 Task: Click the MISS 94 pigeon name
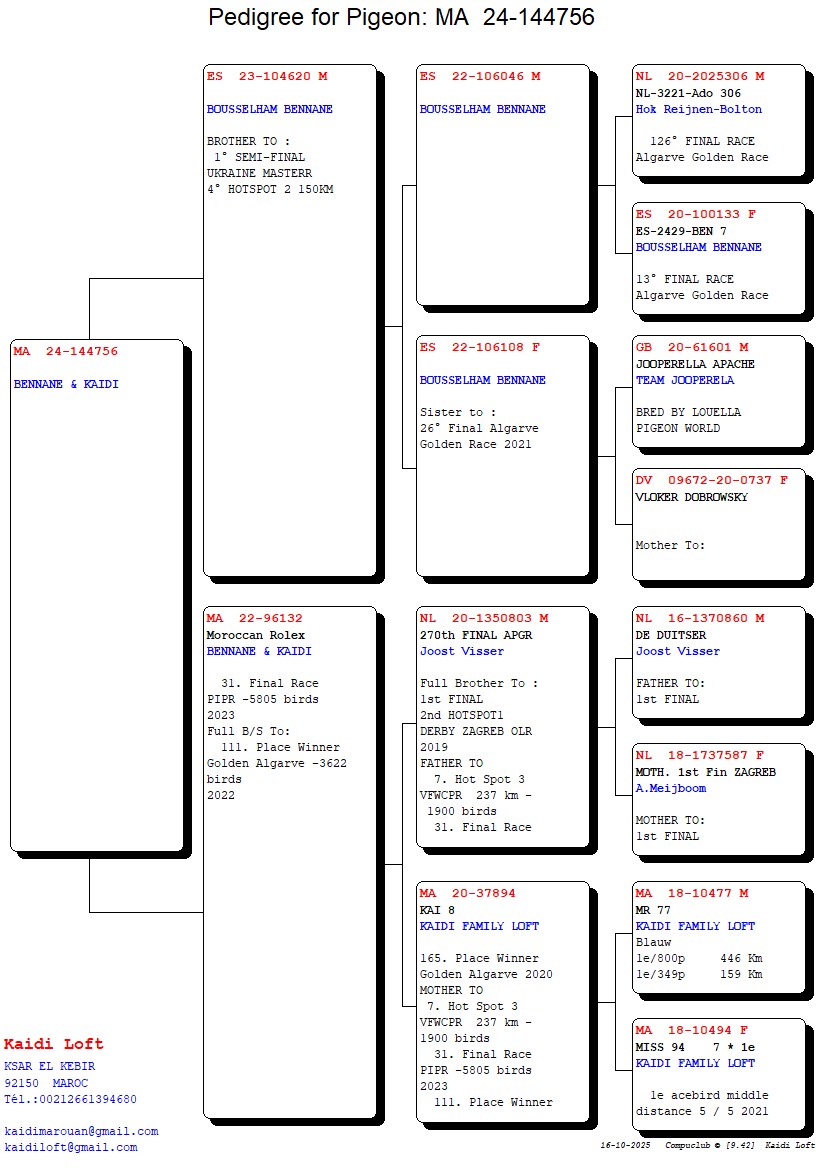pyautogui.click(x=660, y=1047)
